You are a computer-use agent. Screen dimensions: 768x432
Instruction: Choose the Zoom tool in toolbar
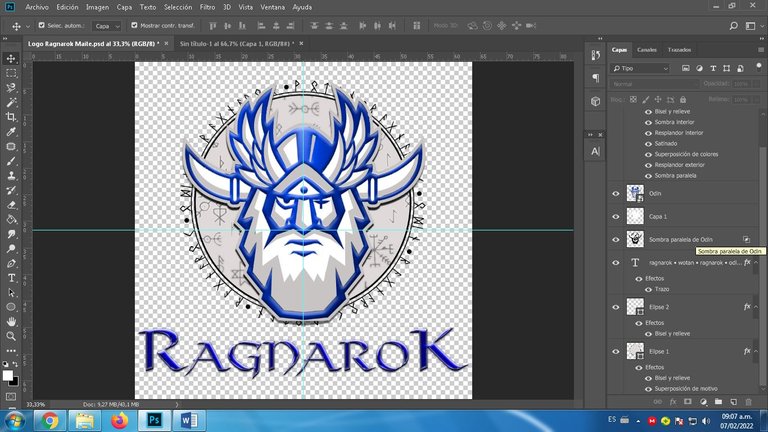coord(11,336)
